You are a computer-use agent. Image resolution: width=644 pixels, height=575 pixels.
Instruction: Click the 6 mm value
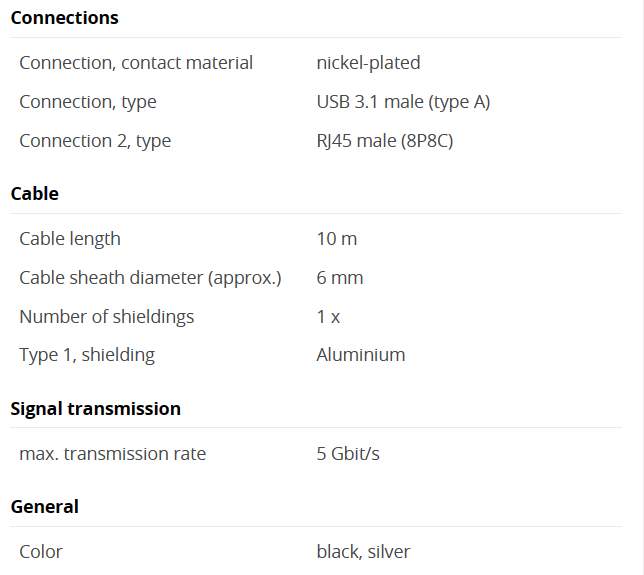coord(340,278)
